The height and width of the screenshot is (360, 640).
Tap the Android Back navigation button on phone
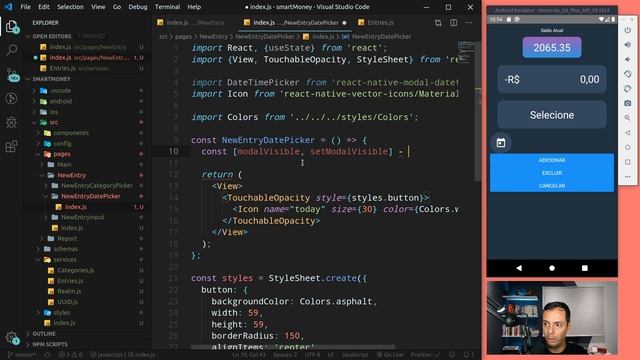click(519, 268)
